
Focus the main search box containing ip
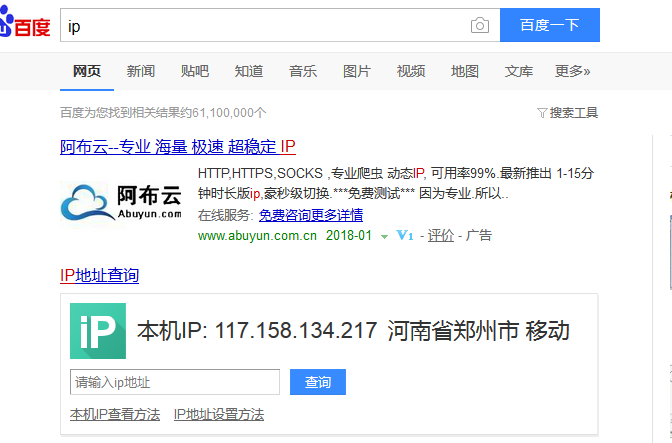tap(280, 25)
